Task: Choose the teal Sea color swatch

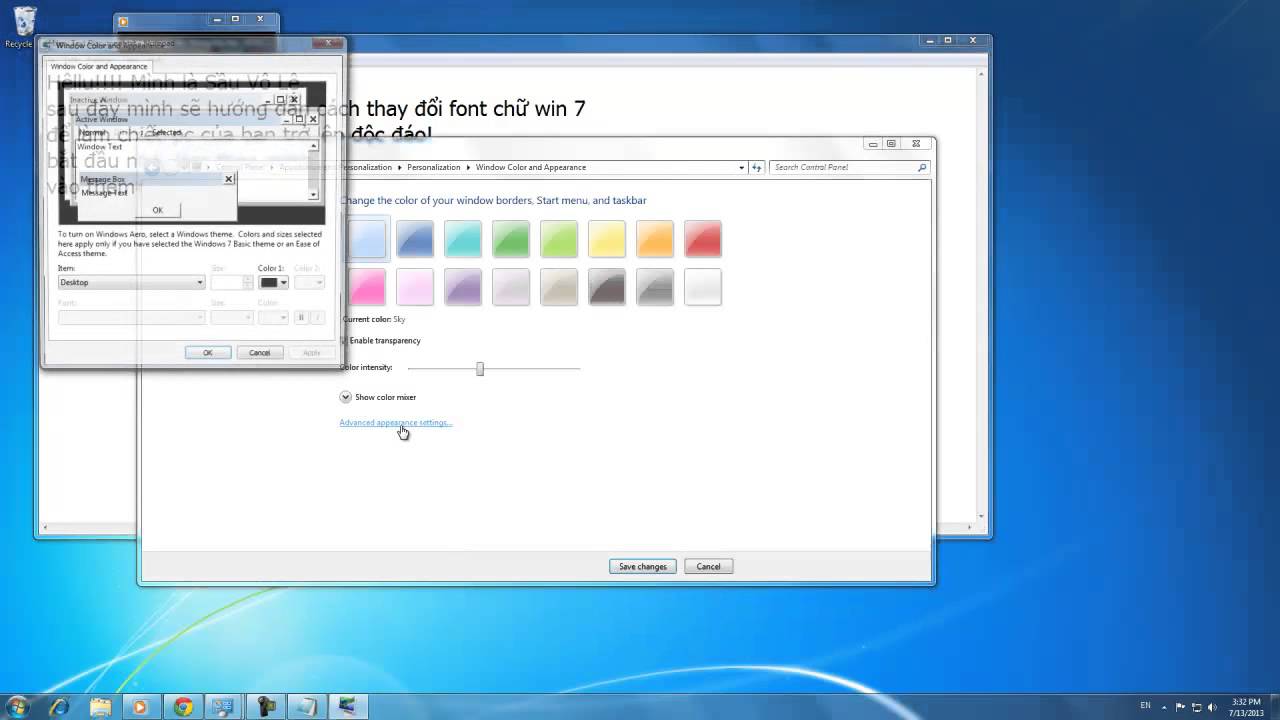Action: point(463,239)
